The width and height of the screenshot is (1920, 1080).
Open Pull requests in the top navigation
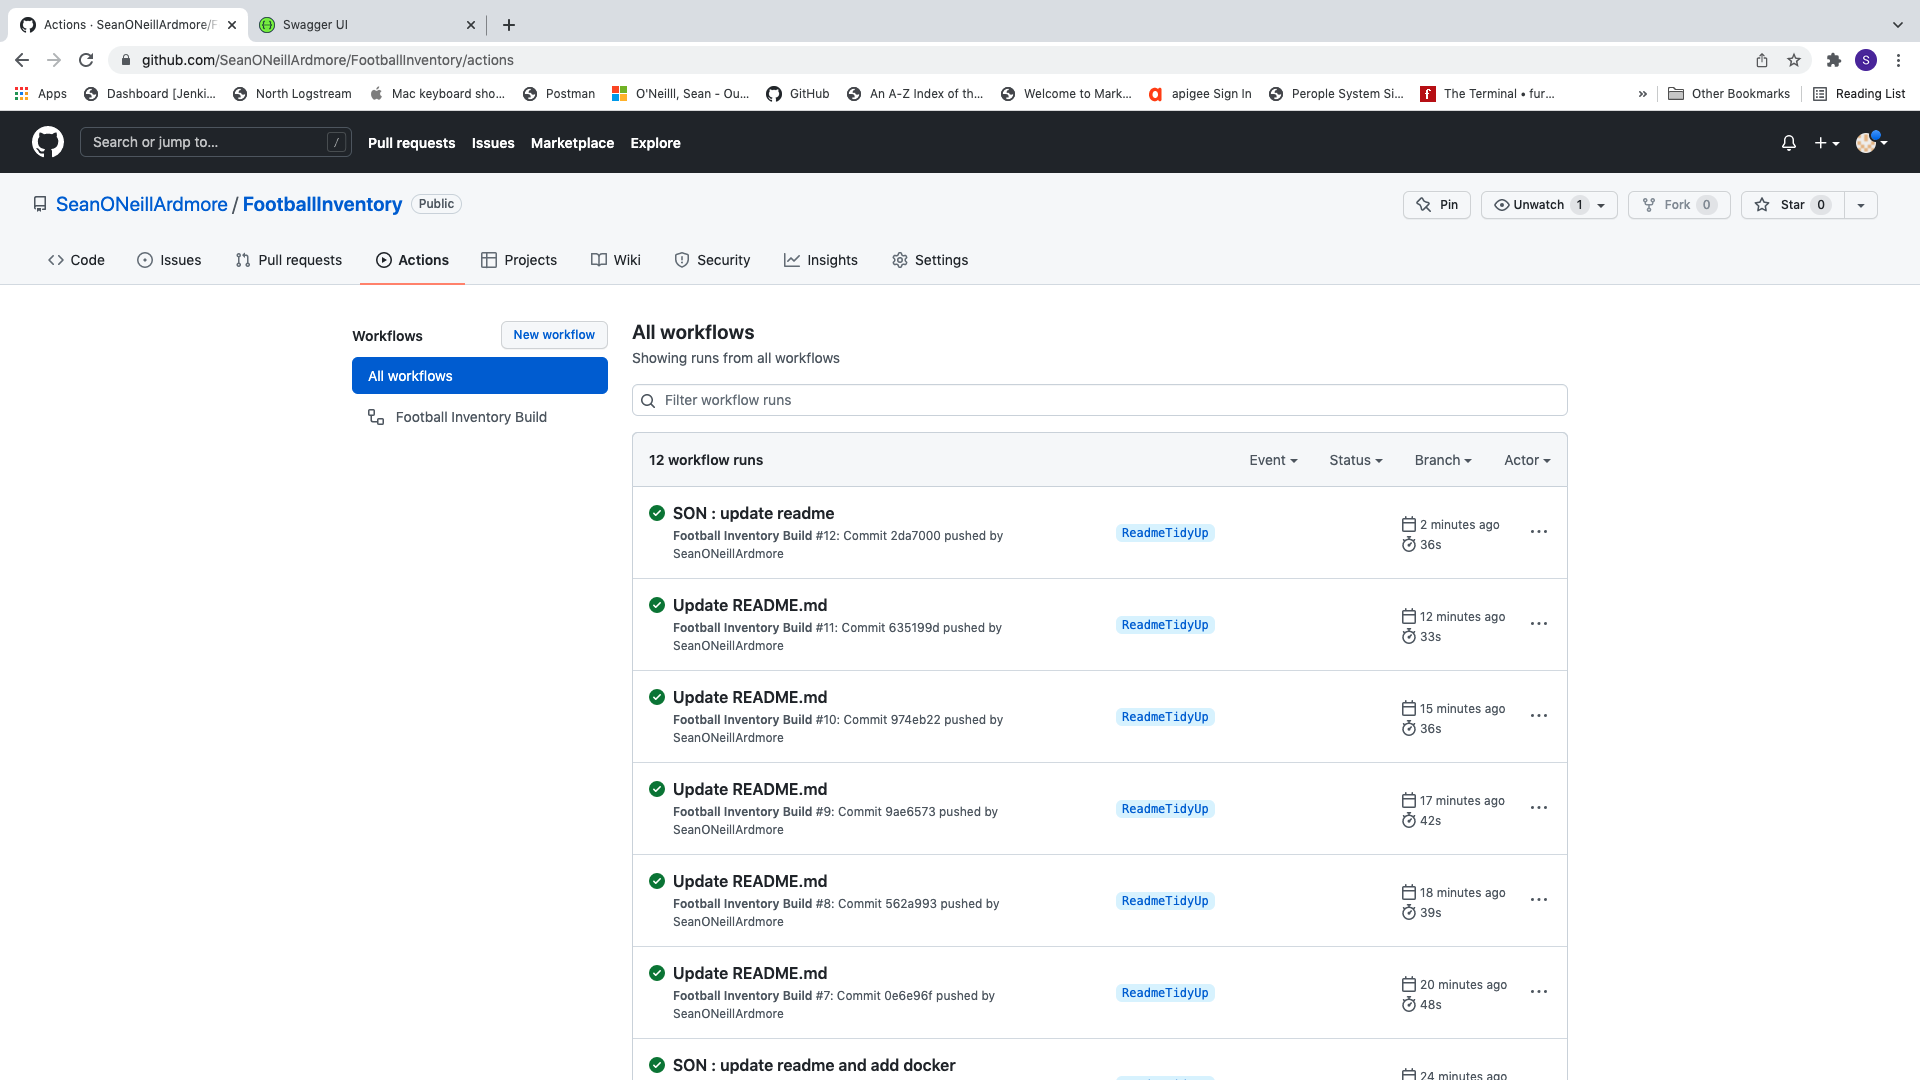[x=411, y=143]
